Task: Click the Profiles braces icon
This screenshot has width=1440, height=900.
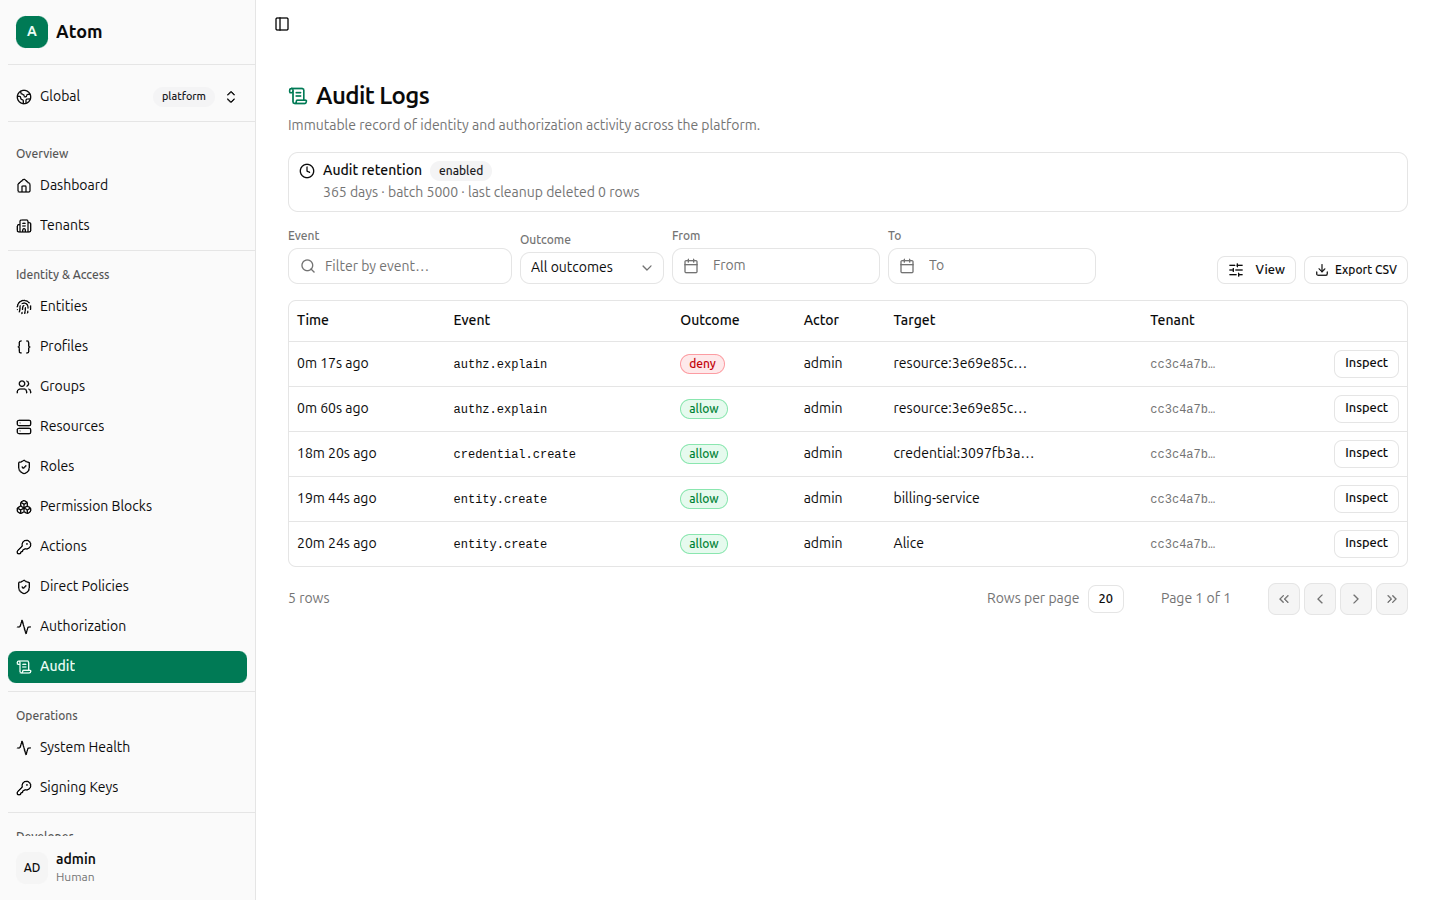Action: point(24,347)
